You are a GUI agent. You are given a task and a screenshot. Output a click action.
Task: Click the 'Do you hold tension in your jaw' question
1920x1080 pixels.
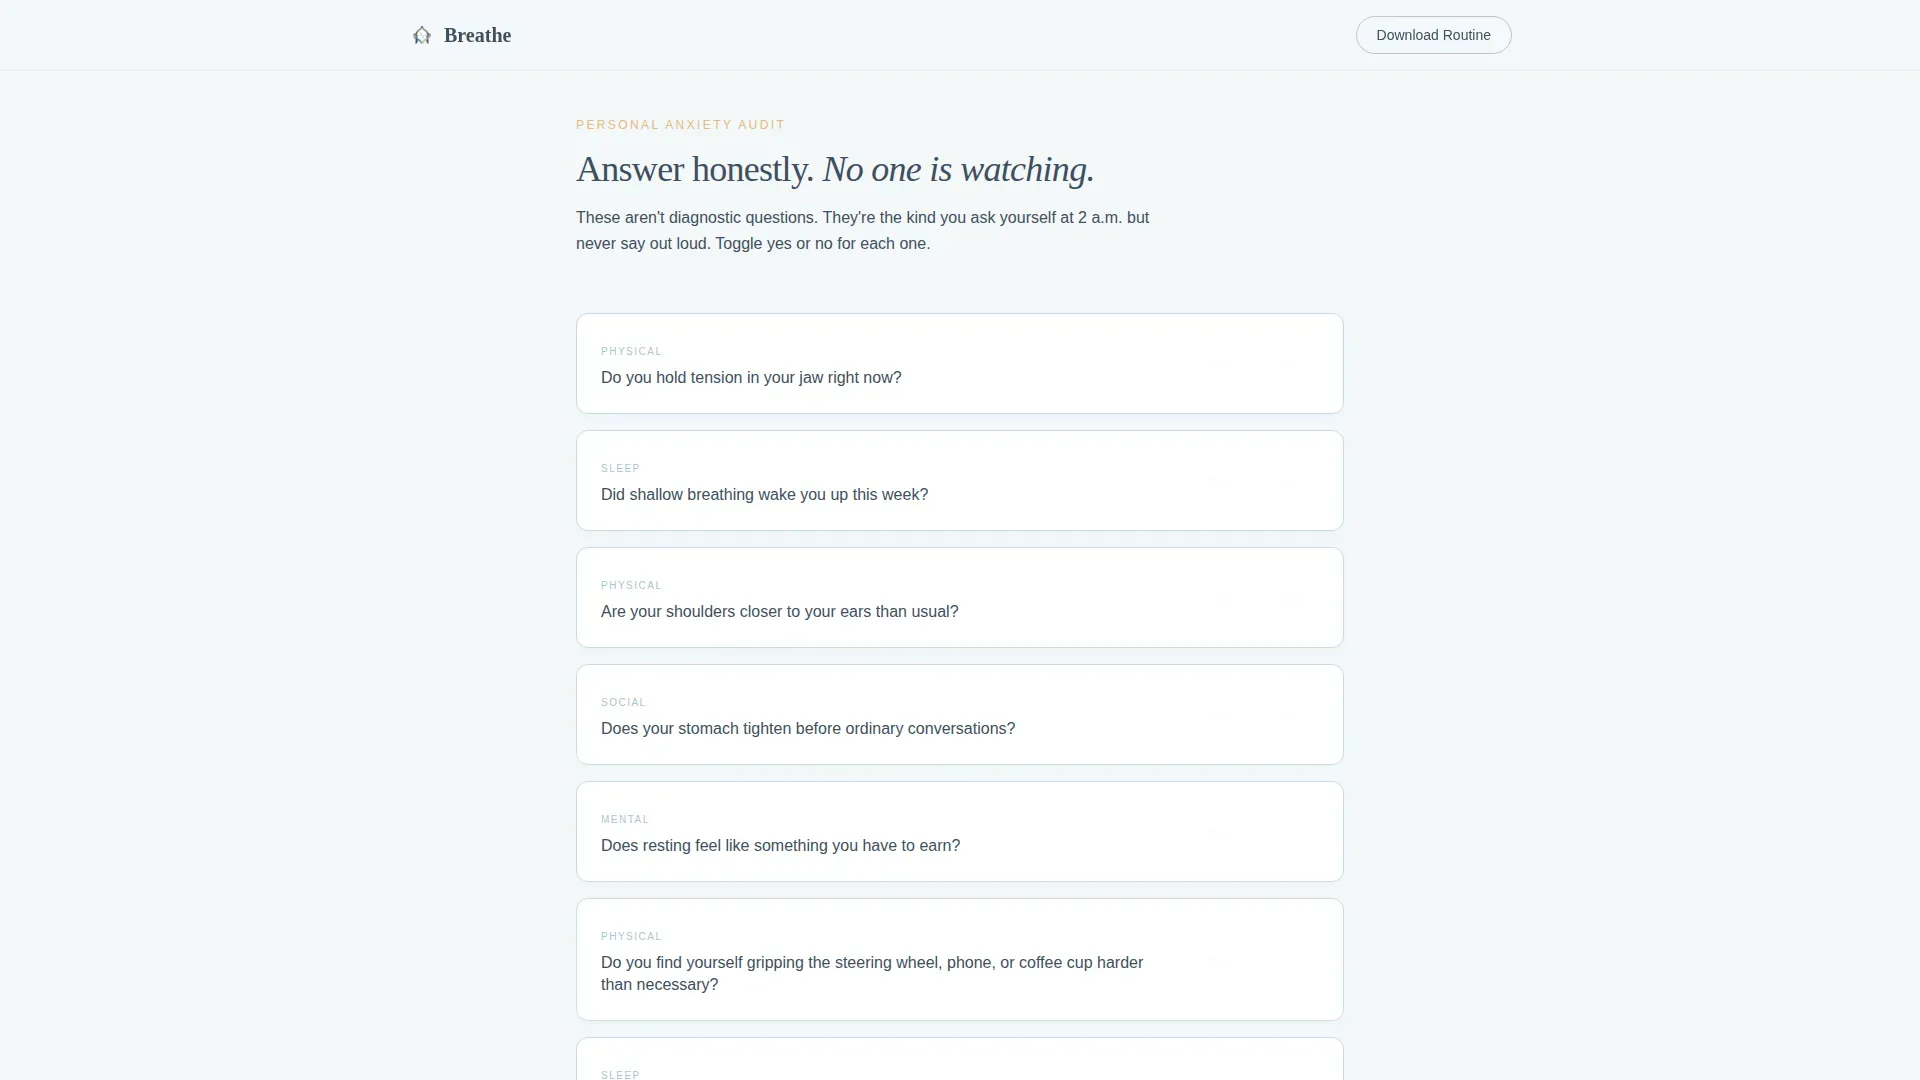(751, 378)
